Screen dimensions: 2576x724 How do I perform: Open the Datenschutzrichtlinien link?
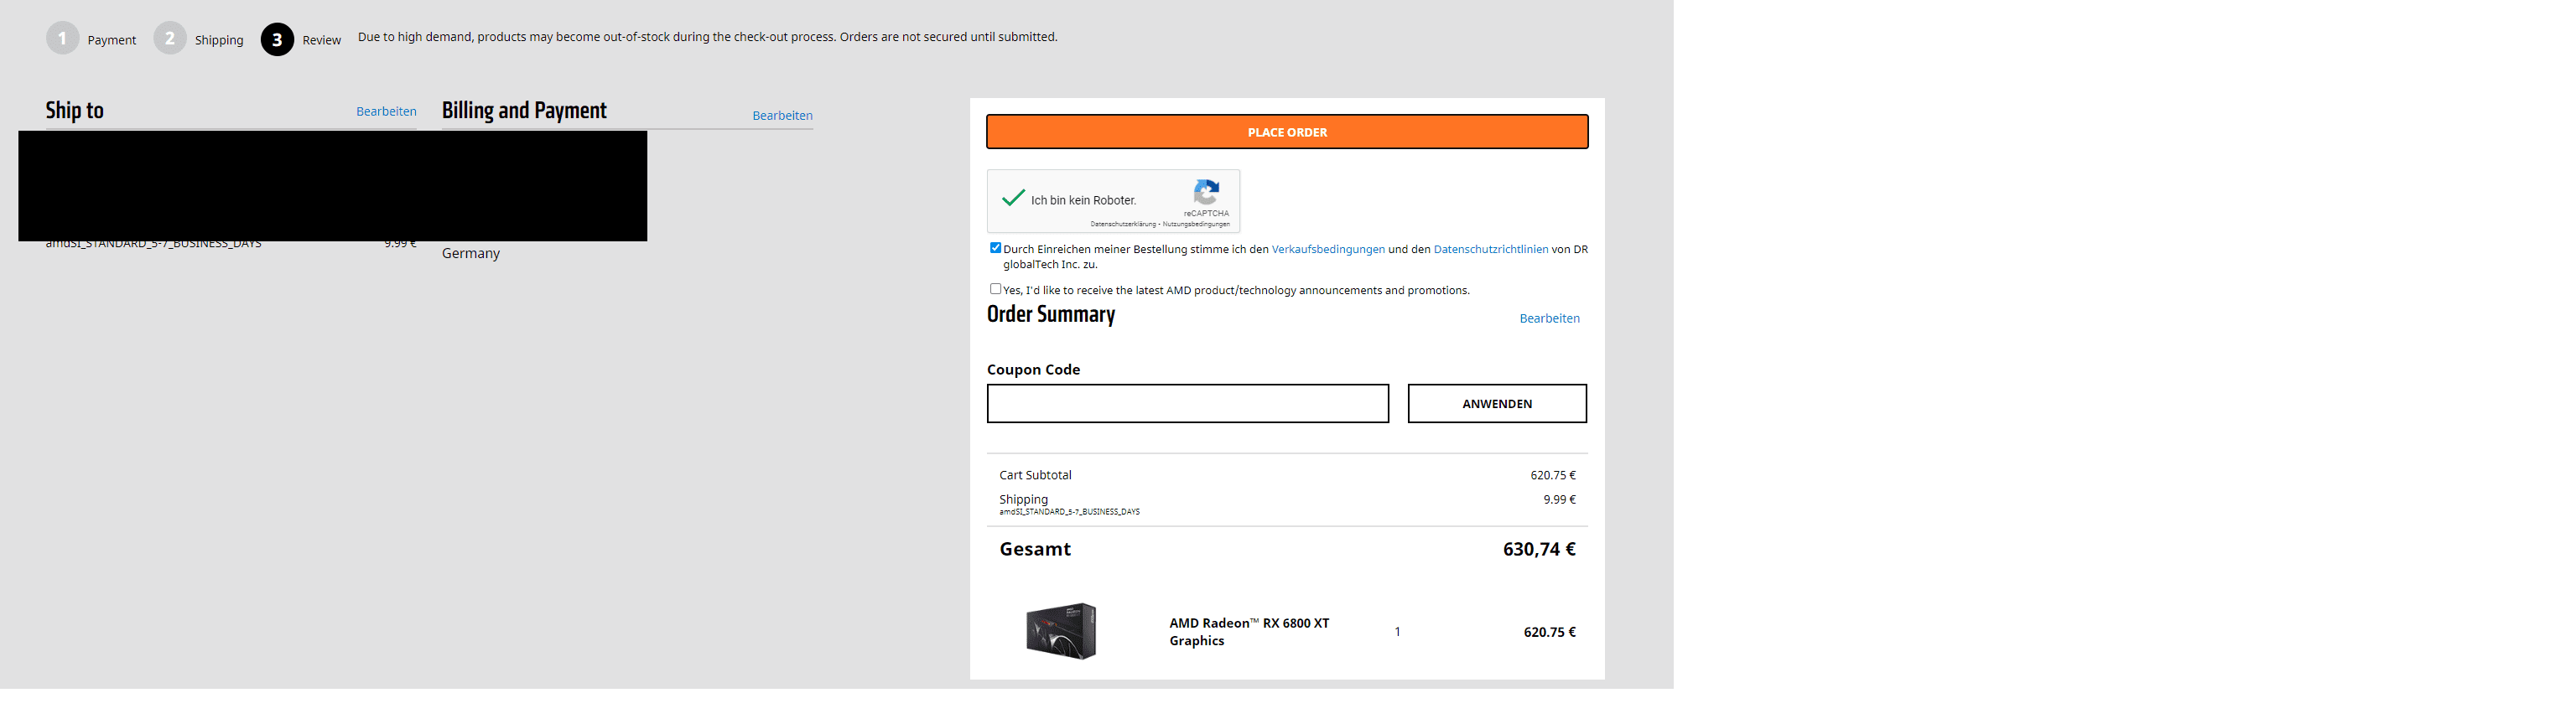pyautogui.click(x=1490, y=249)
